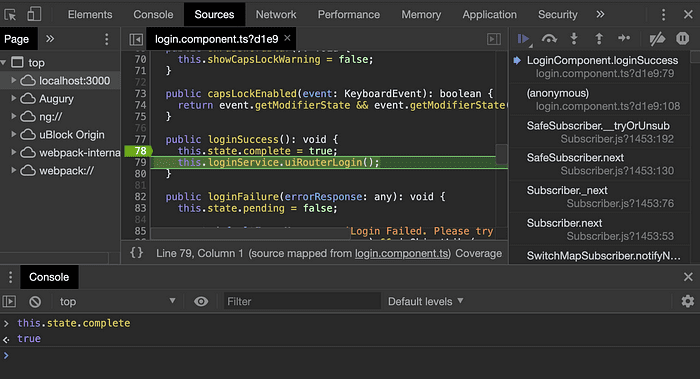700x379 pixels.
Task: Pretty print source with curly braces icon
Action: pos(137,253)
